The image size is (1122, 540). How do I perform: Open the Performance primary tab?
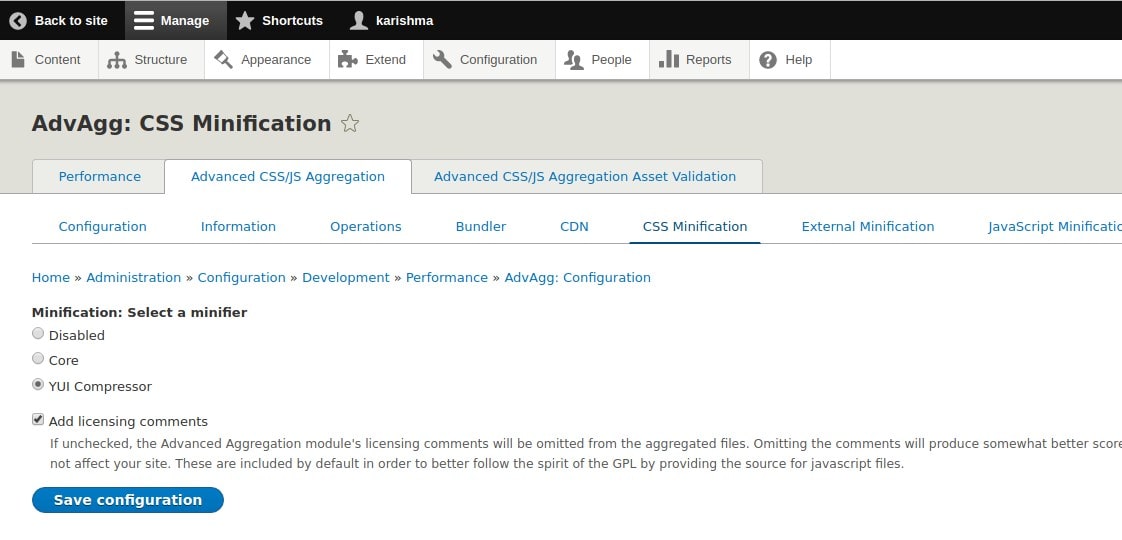click(99, 177)
